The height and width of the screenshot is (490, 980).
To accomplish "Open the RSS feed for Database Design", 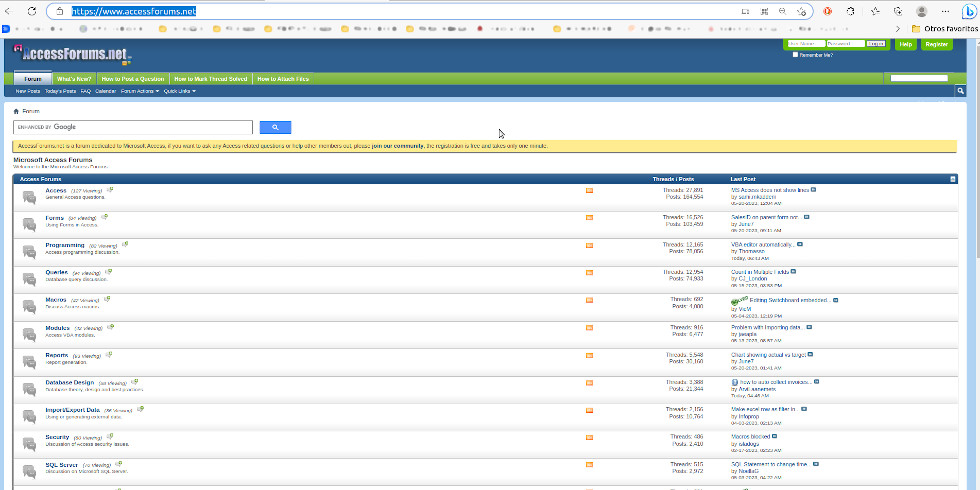I will 589,382.
